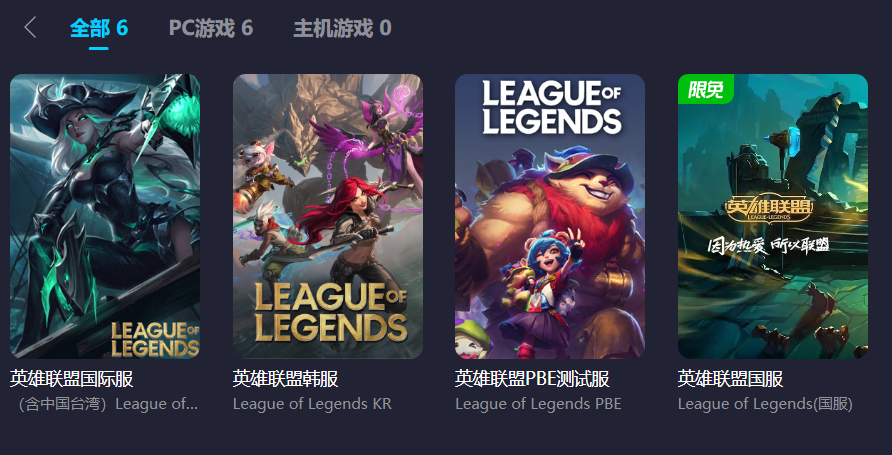Click the back arrow icon
This screenshot has height=455, width=892.
pyautogui.click(x=30, y=27)
